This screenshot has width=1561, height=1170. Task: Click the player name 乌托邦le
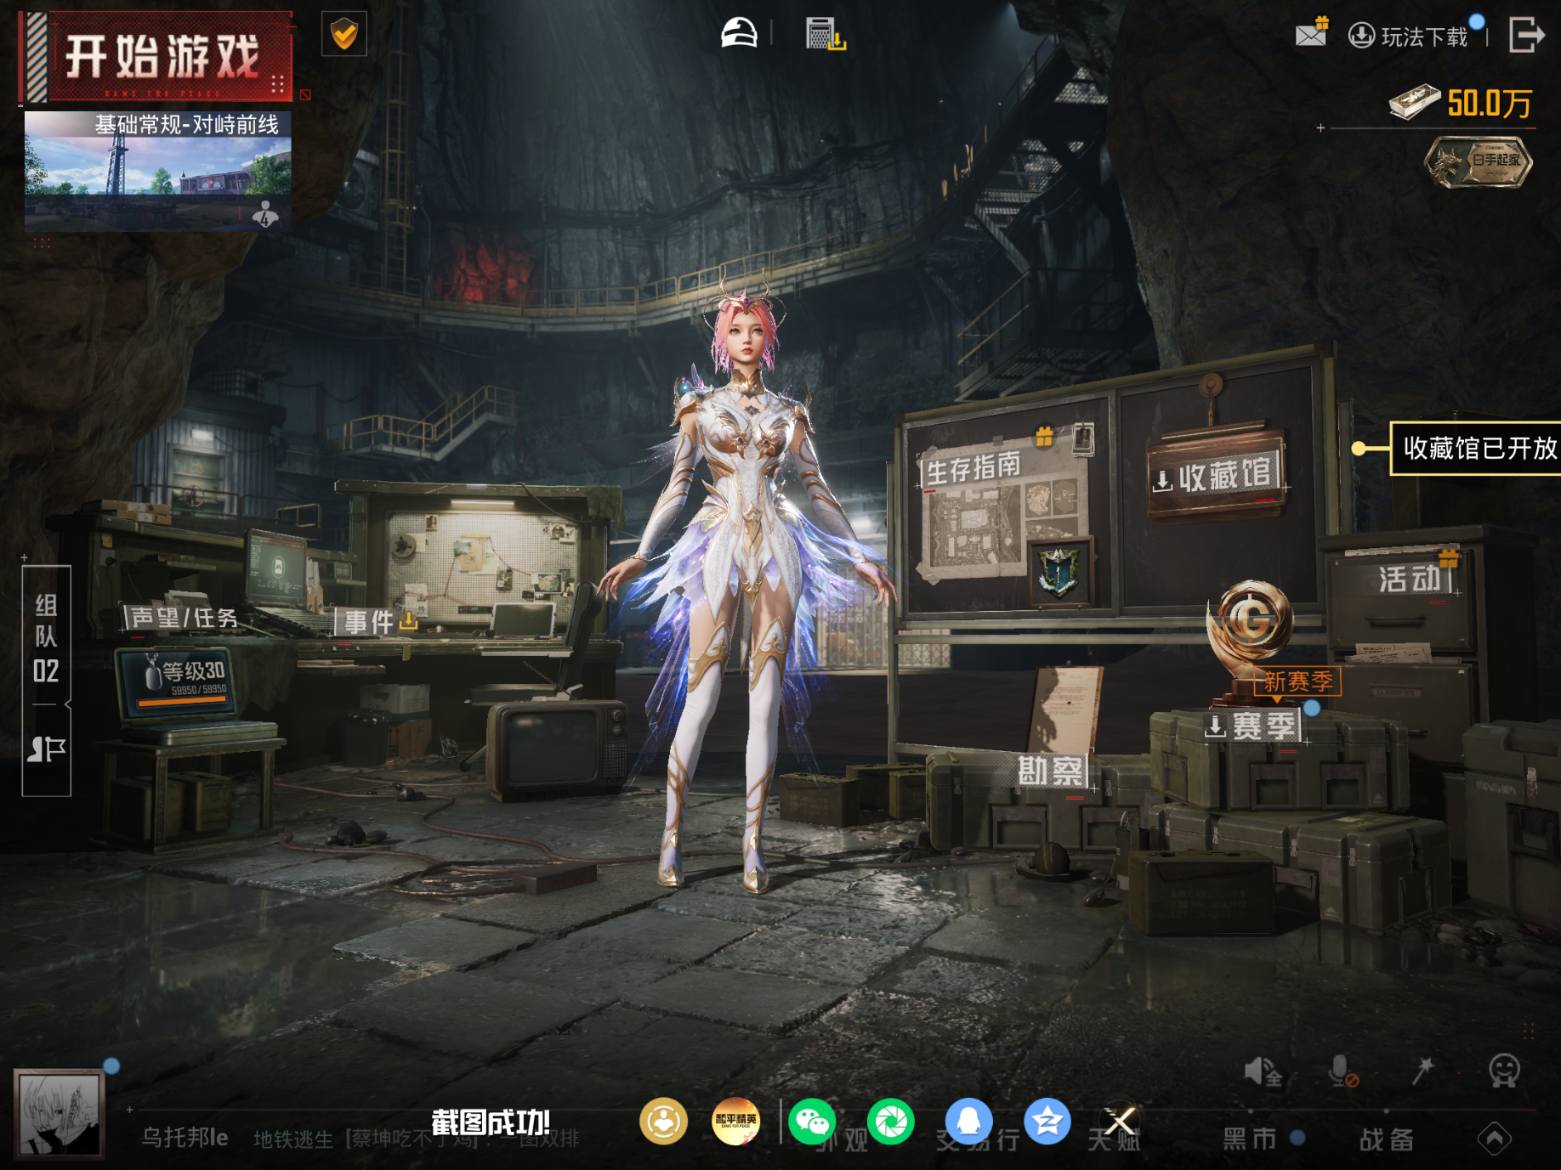pos(185,1137)
